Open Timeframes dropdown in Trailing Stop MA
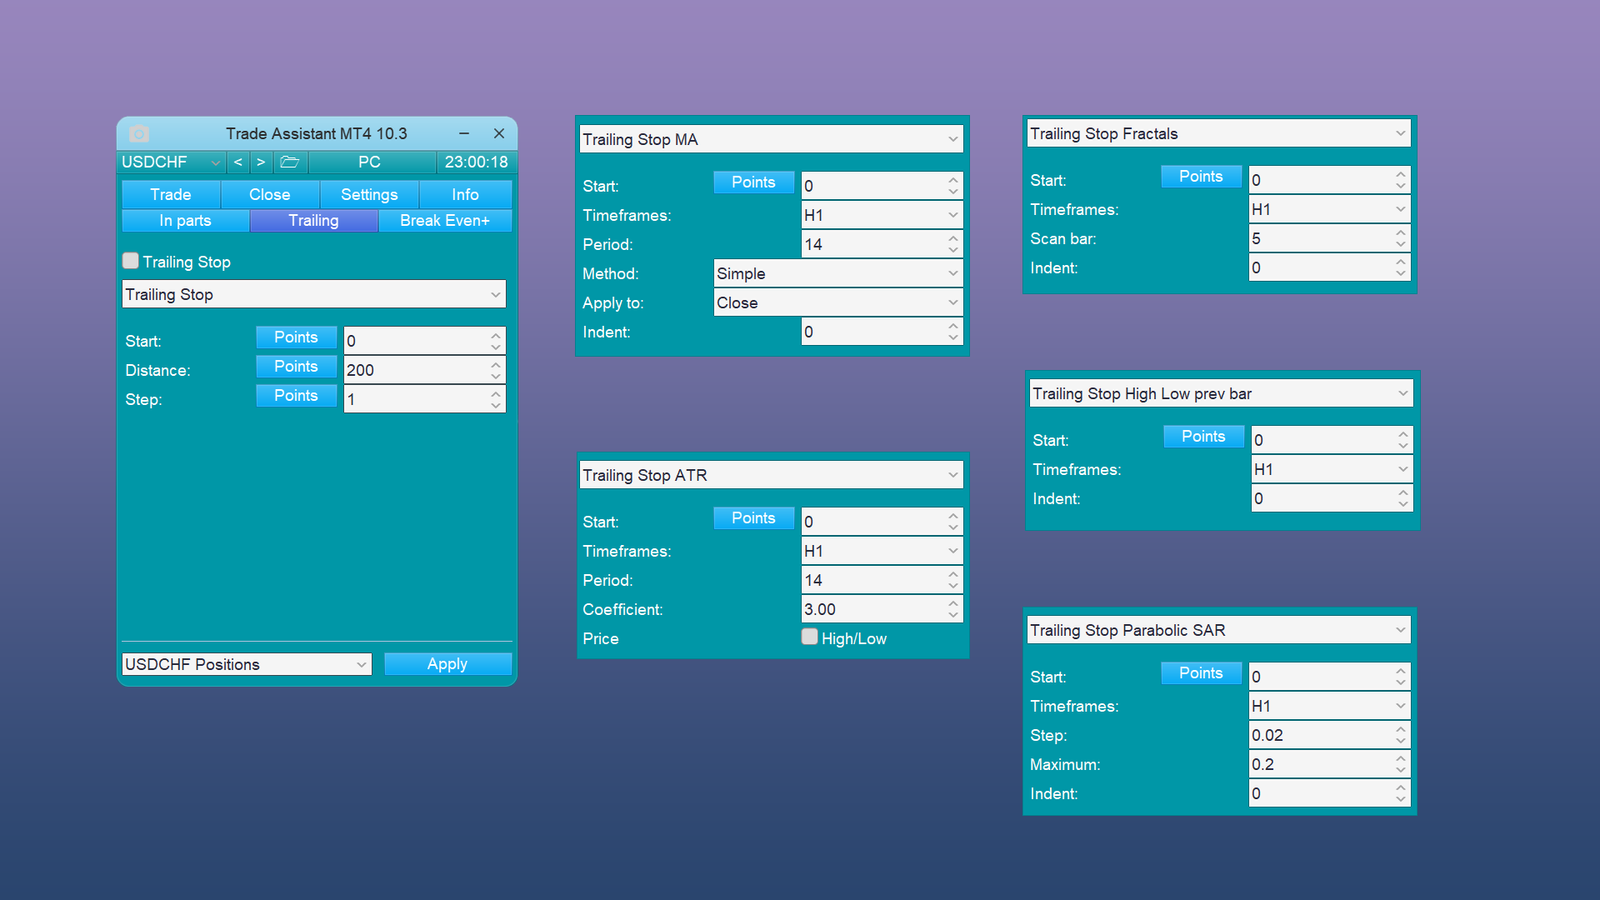 (882, 215)
